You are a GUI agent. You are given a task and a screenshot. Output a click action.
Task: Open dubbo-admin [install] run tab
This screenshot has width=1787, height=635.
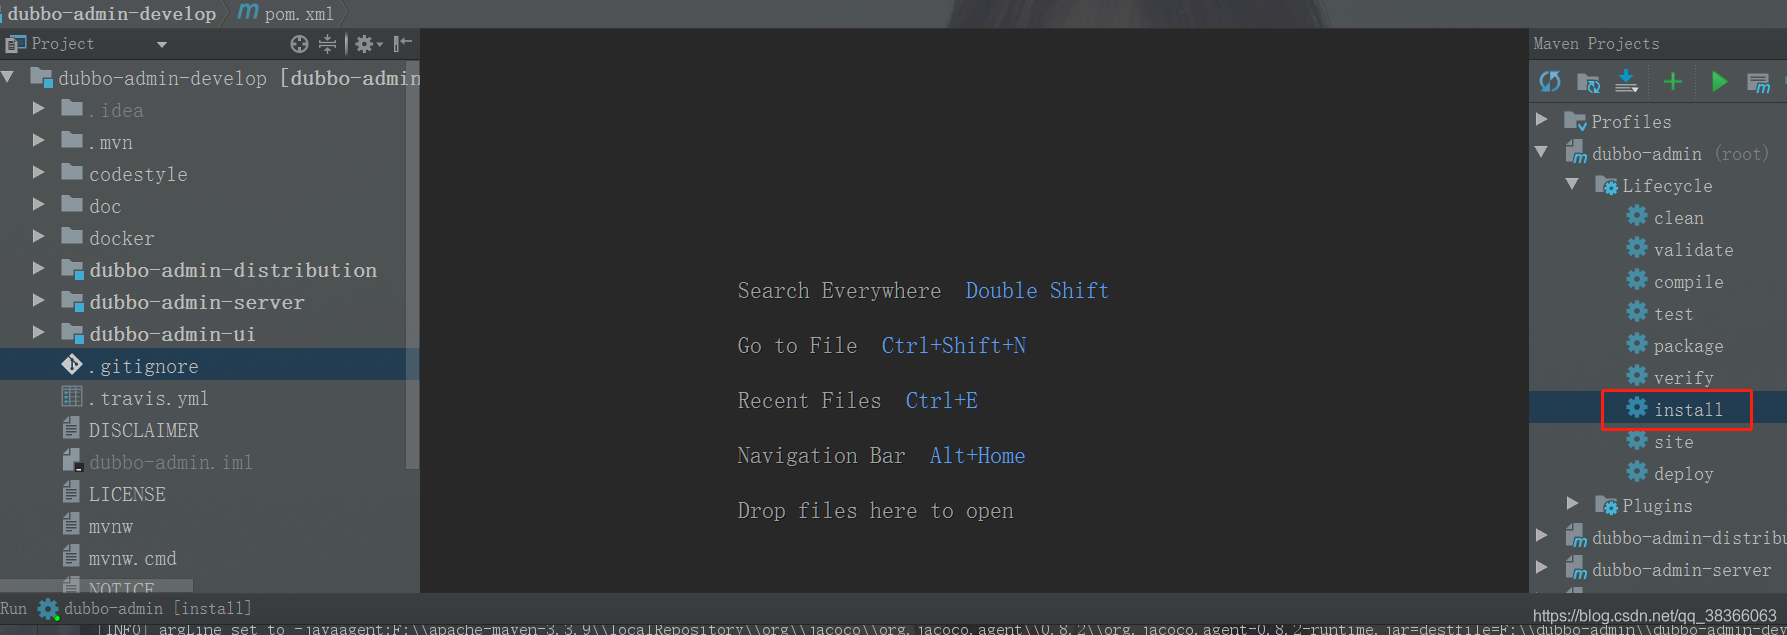point(145,608)
